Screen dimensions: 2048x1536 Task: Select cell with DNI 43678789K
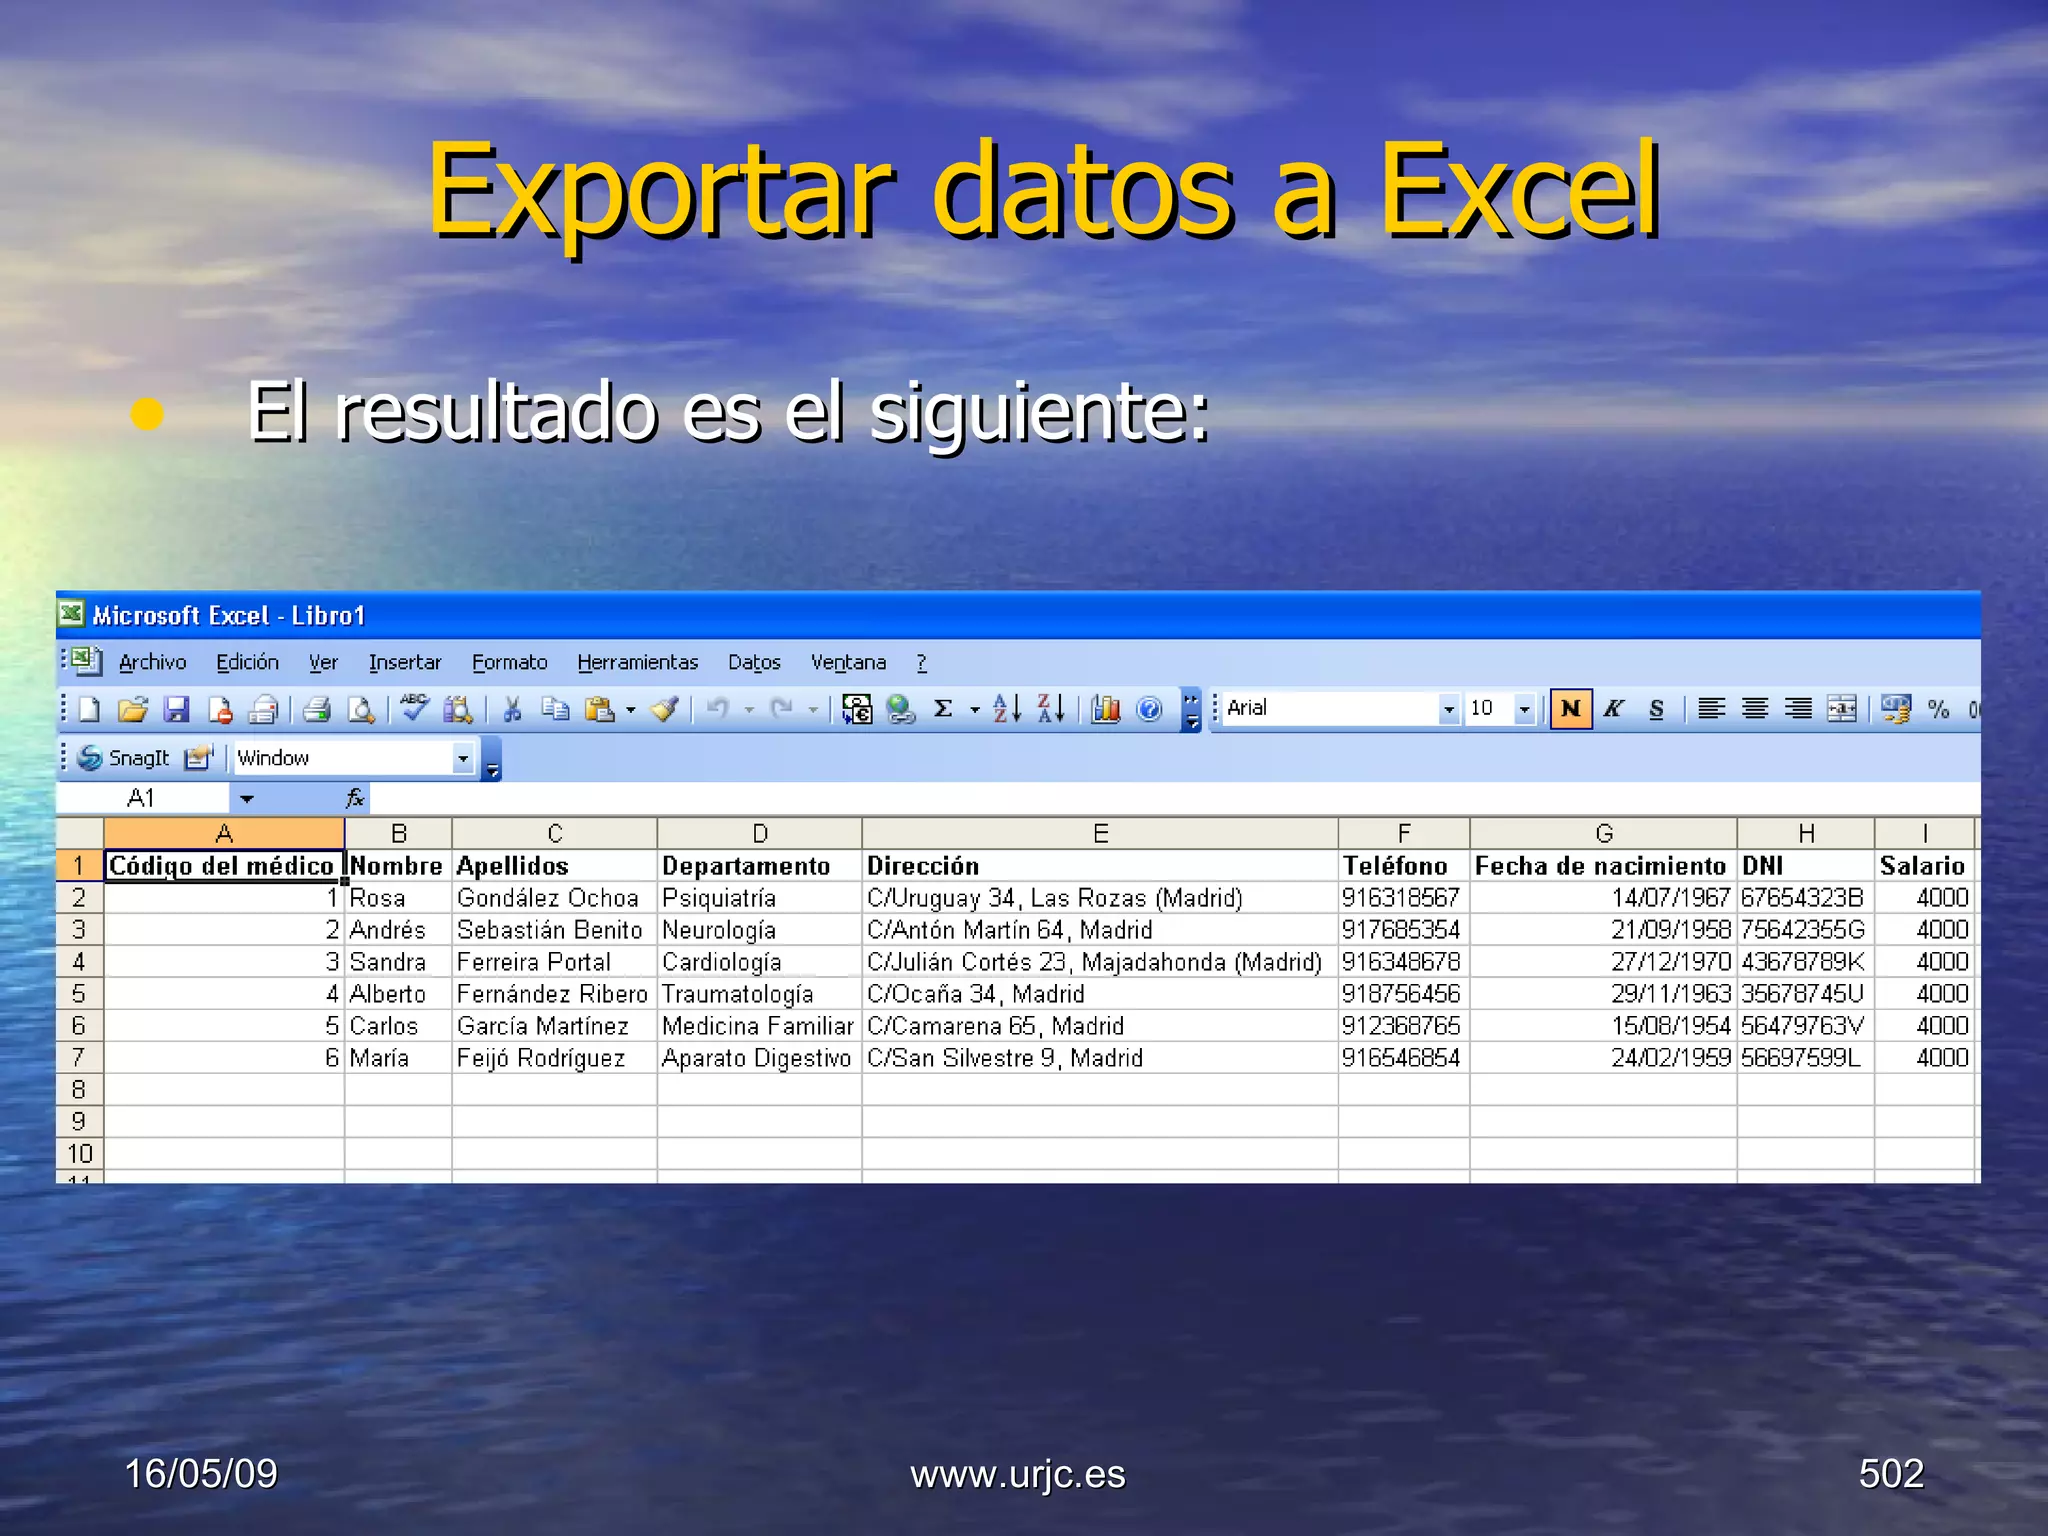click(1805, 961)
